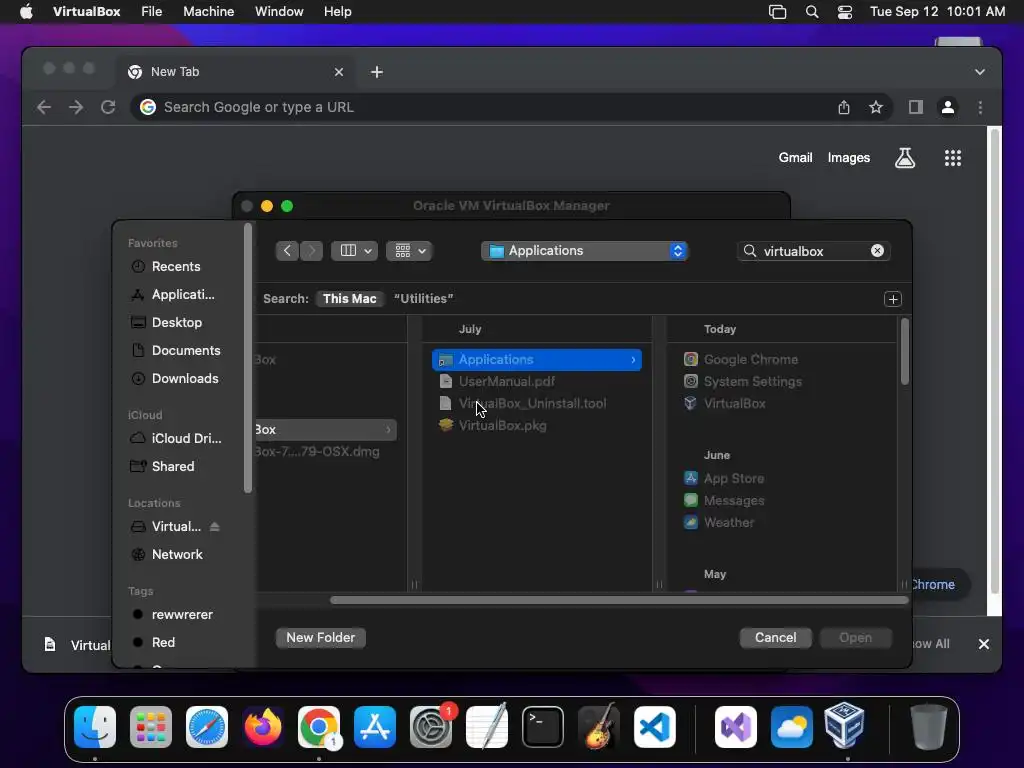Limit search scope to This Mac
Image resolution: width=1024 pixels, height=768 pixels.
[x=349, y=298]
